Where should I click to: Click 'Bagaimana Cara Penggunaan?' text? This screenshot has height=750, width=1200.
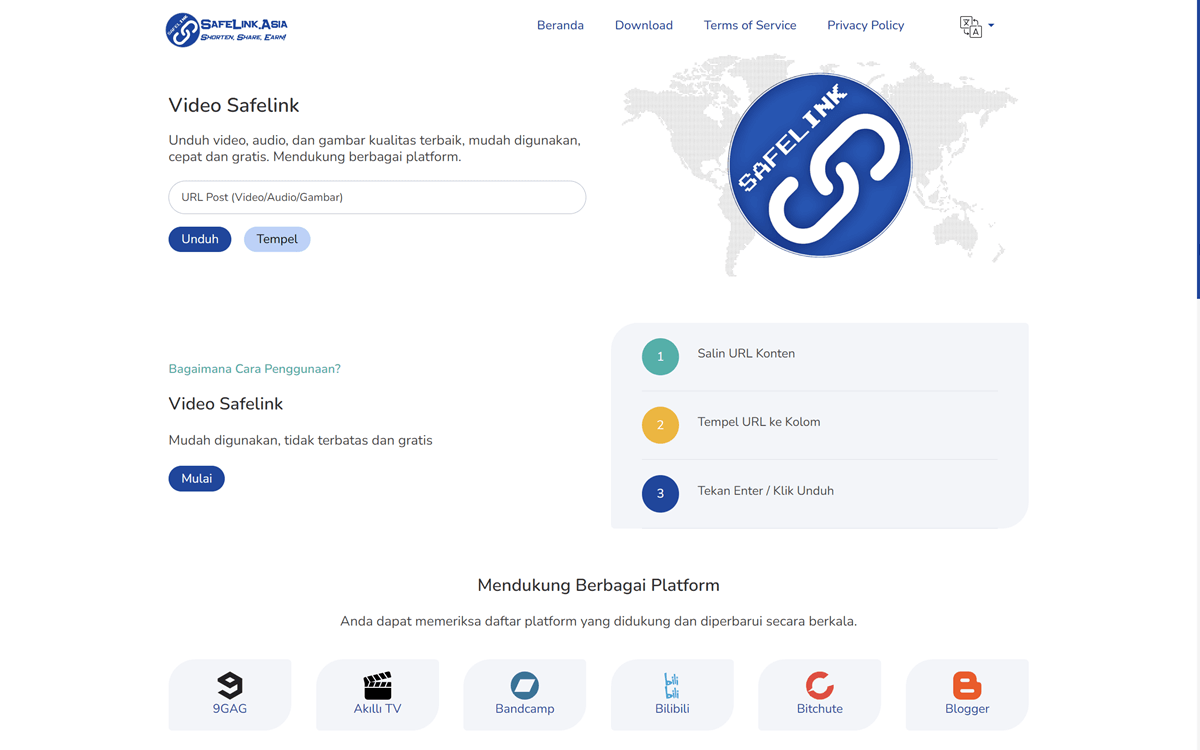click(255, 369)
